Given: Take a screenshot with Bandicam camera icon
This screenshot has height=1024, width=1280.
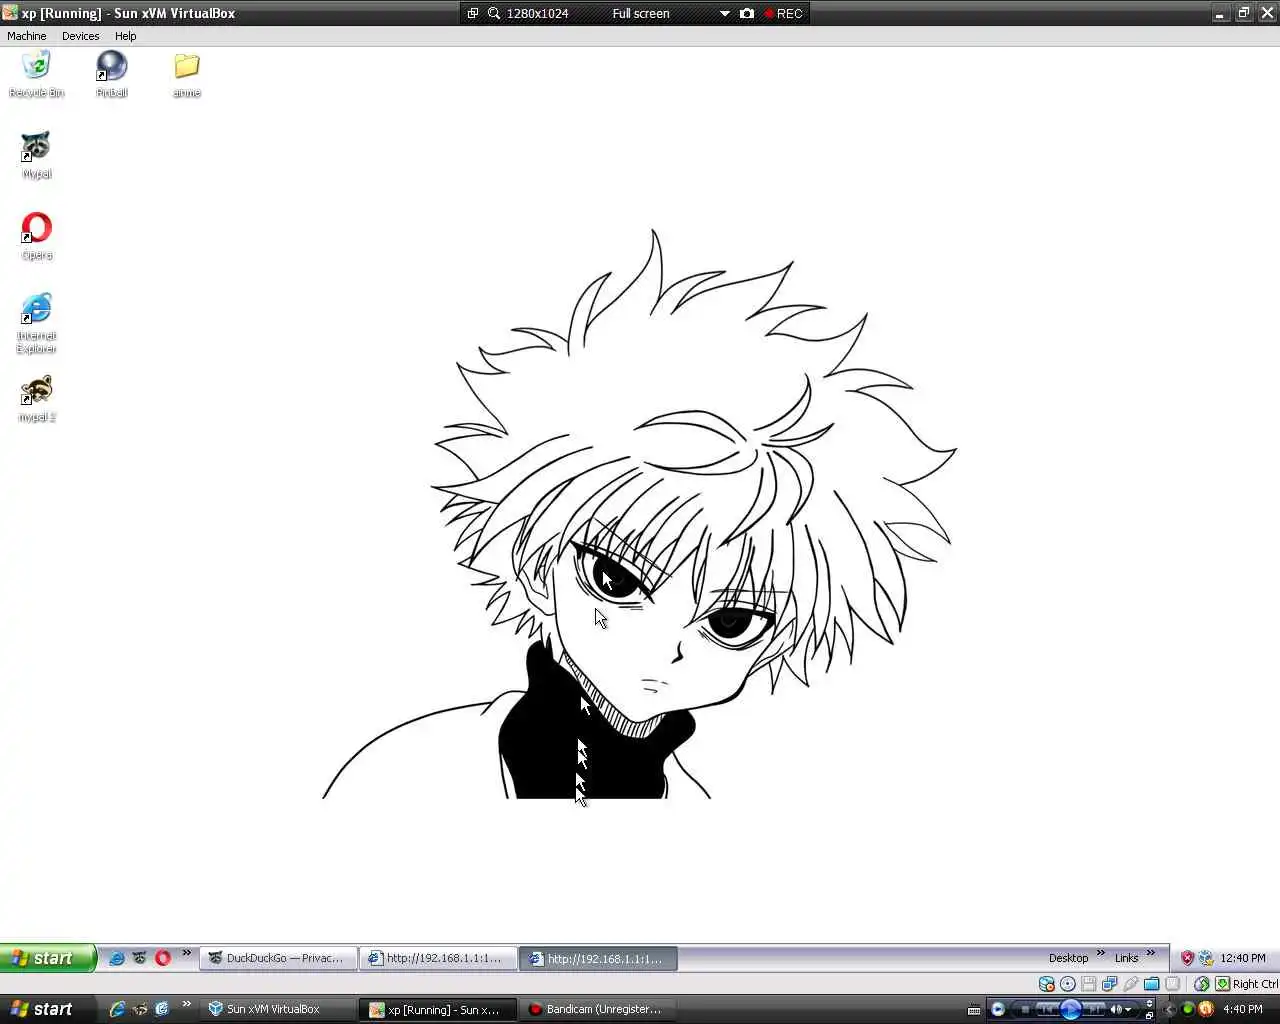Looking at the screenshot, I should click(746, 13).
